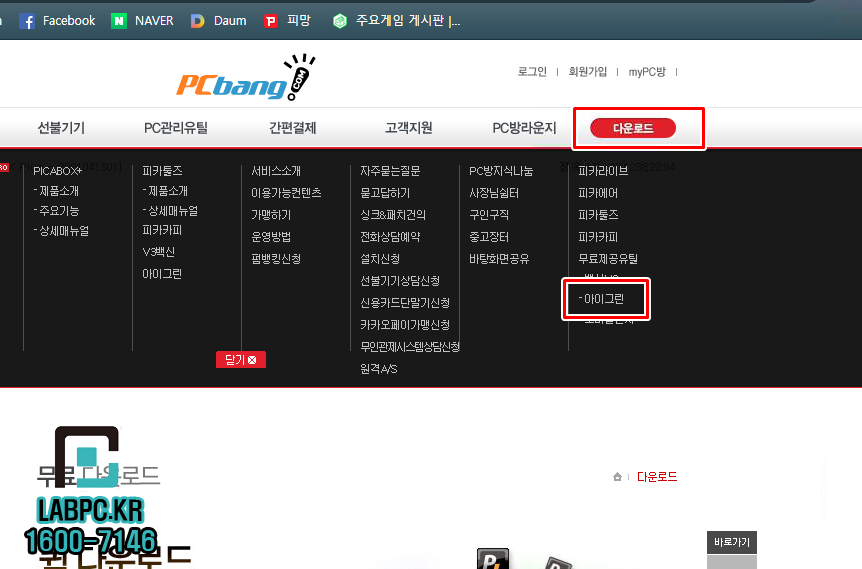
Task: Click 전화상담예약 link
Action: (390, 237)
